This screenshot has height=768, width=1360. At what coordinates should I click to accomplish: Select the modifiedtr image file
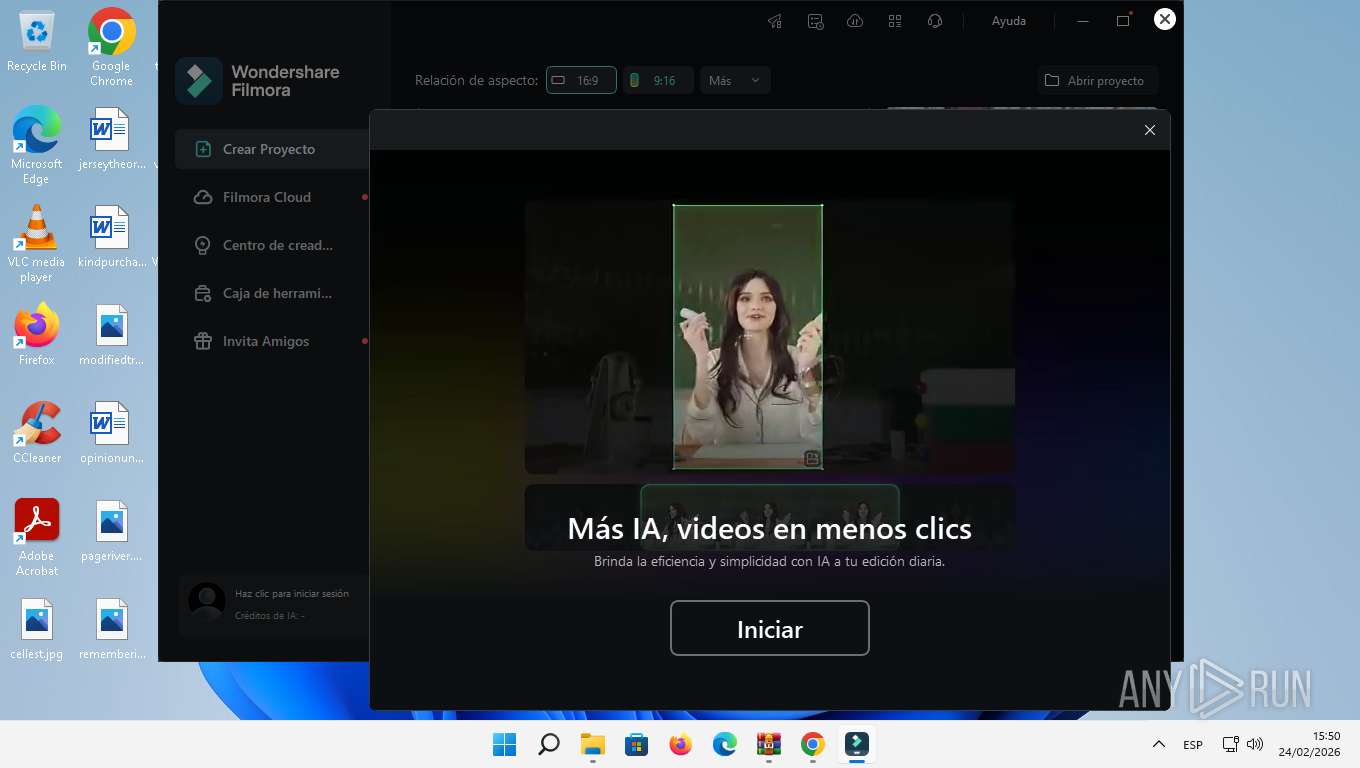(111, 335)
